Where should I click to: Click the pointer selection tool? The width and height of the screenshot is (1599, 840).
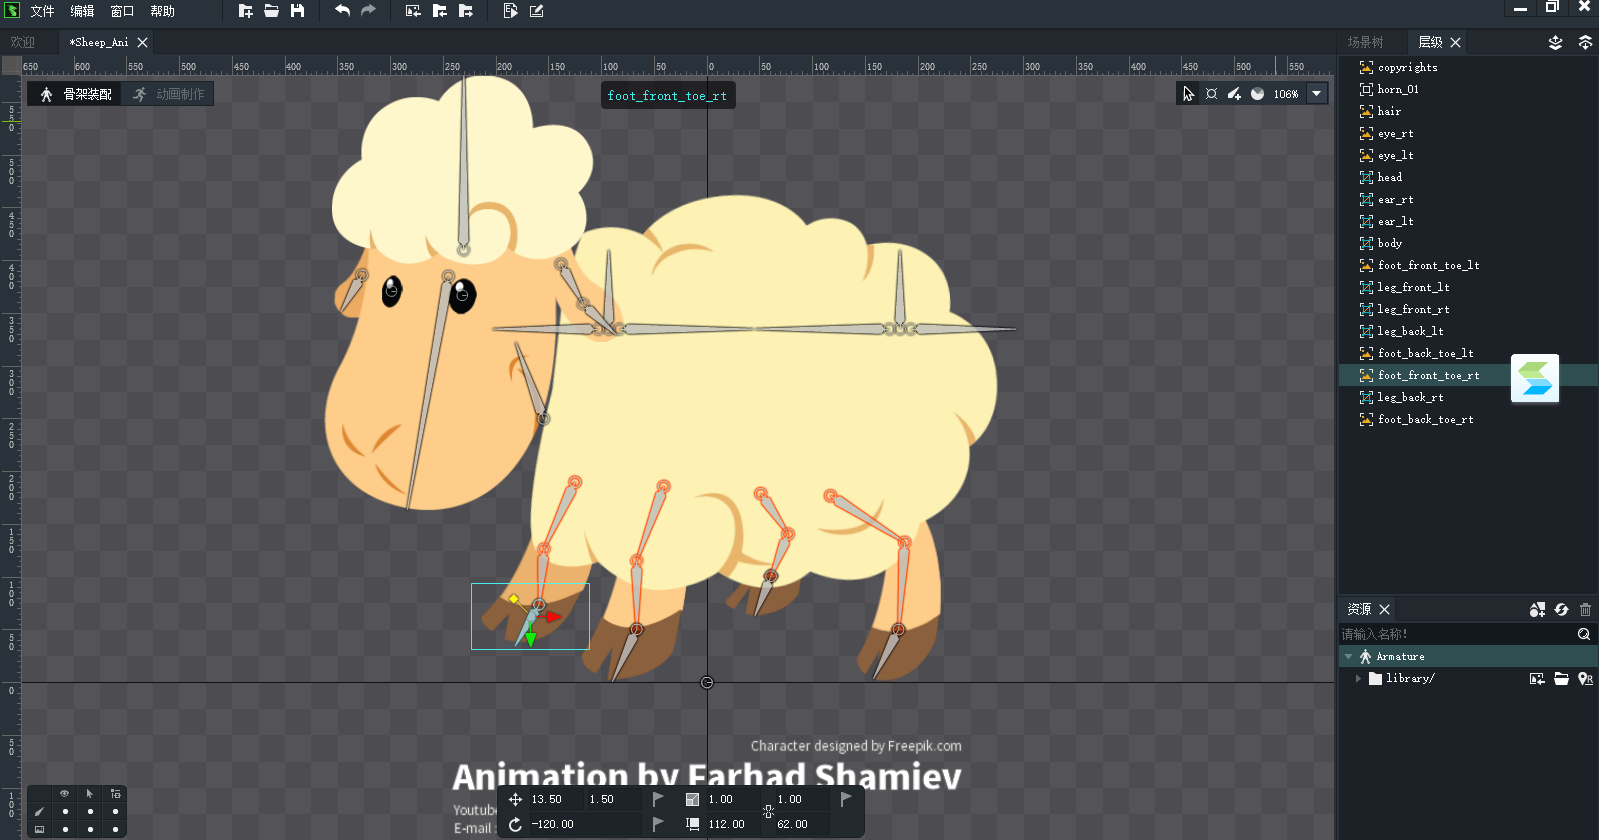point(1188,94)
